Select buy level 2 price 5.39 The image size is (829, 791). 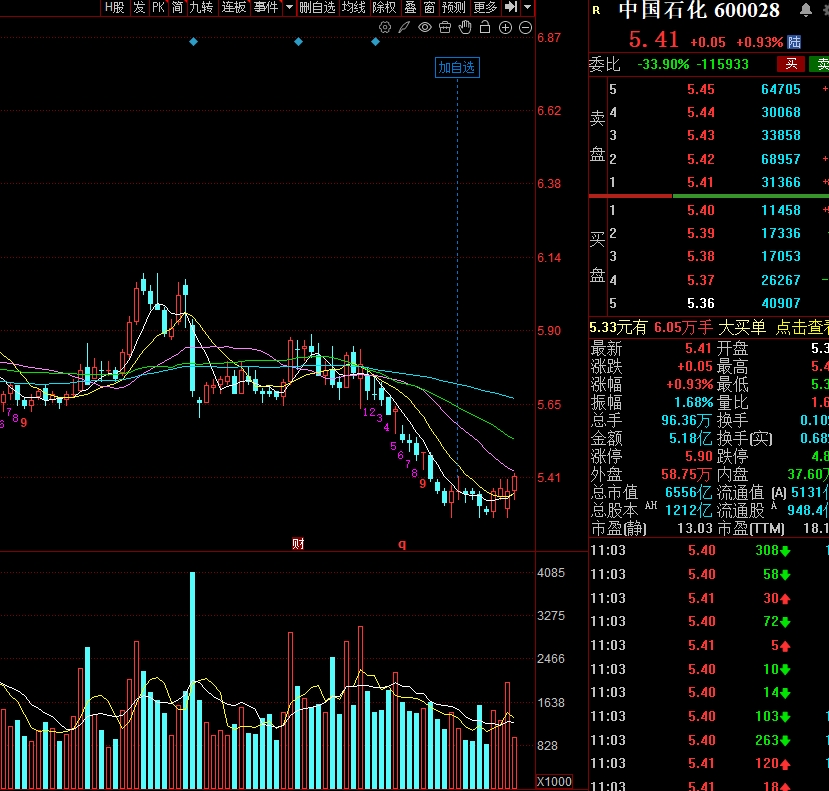(x=701, y=233)
